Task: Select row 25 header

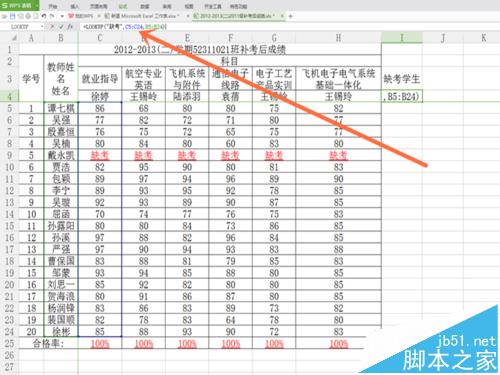Action: pos(10,343)
